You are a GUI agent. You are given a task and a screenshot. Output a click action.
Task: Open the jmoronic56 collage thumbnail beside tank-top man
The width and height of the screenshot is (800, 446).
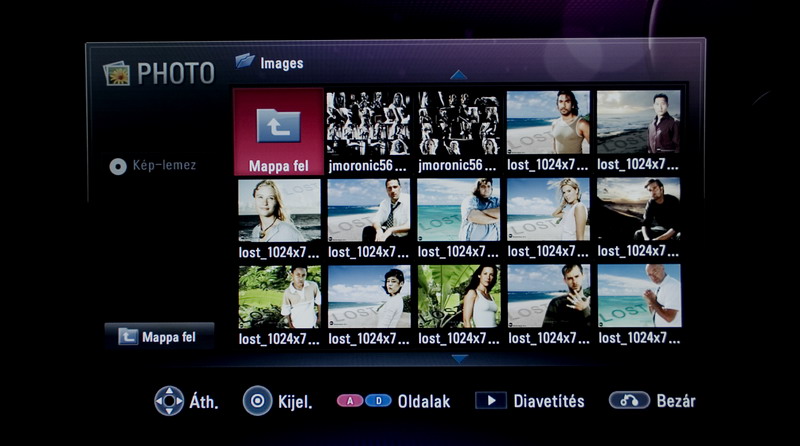458,123
